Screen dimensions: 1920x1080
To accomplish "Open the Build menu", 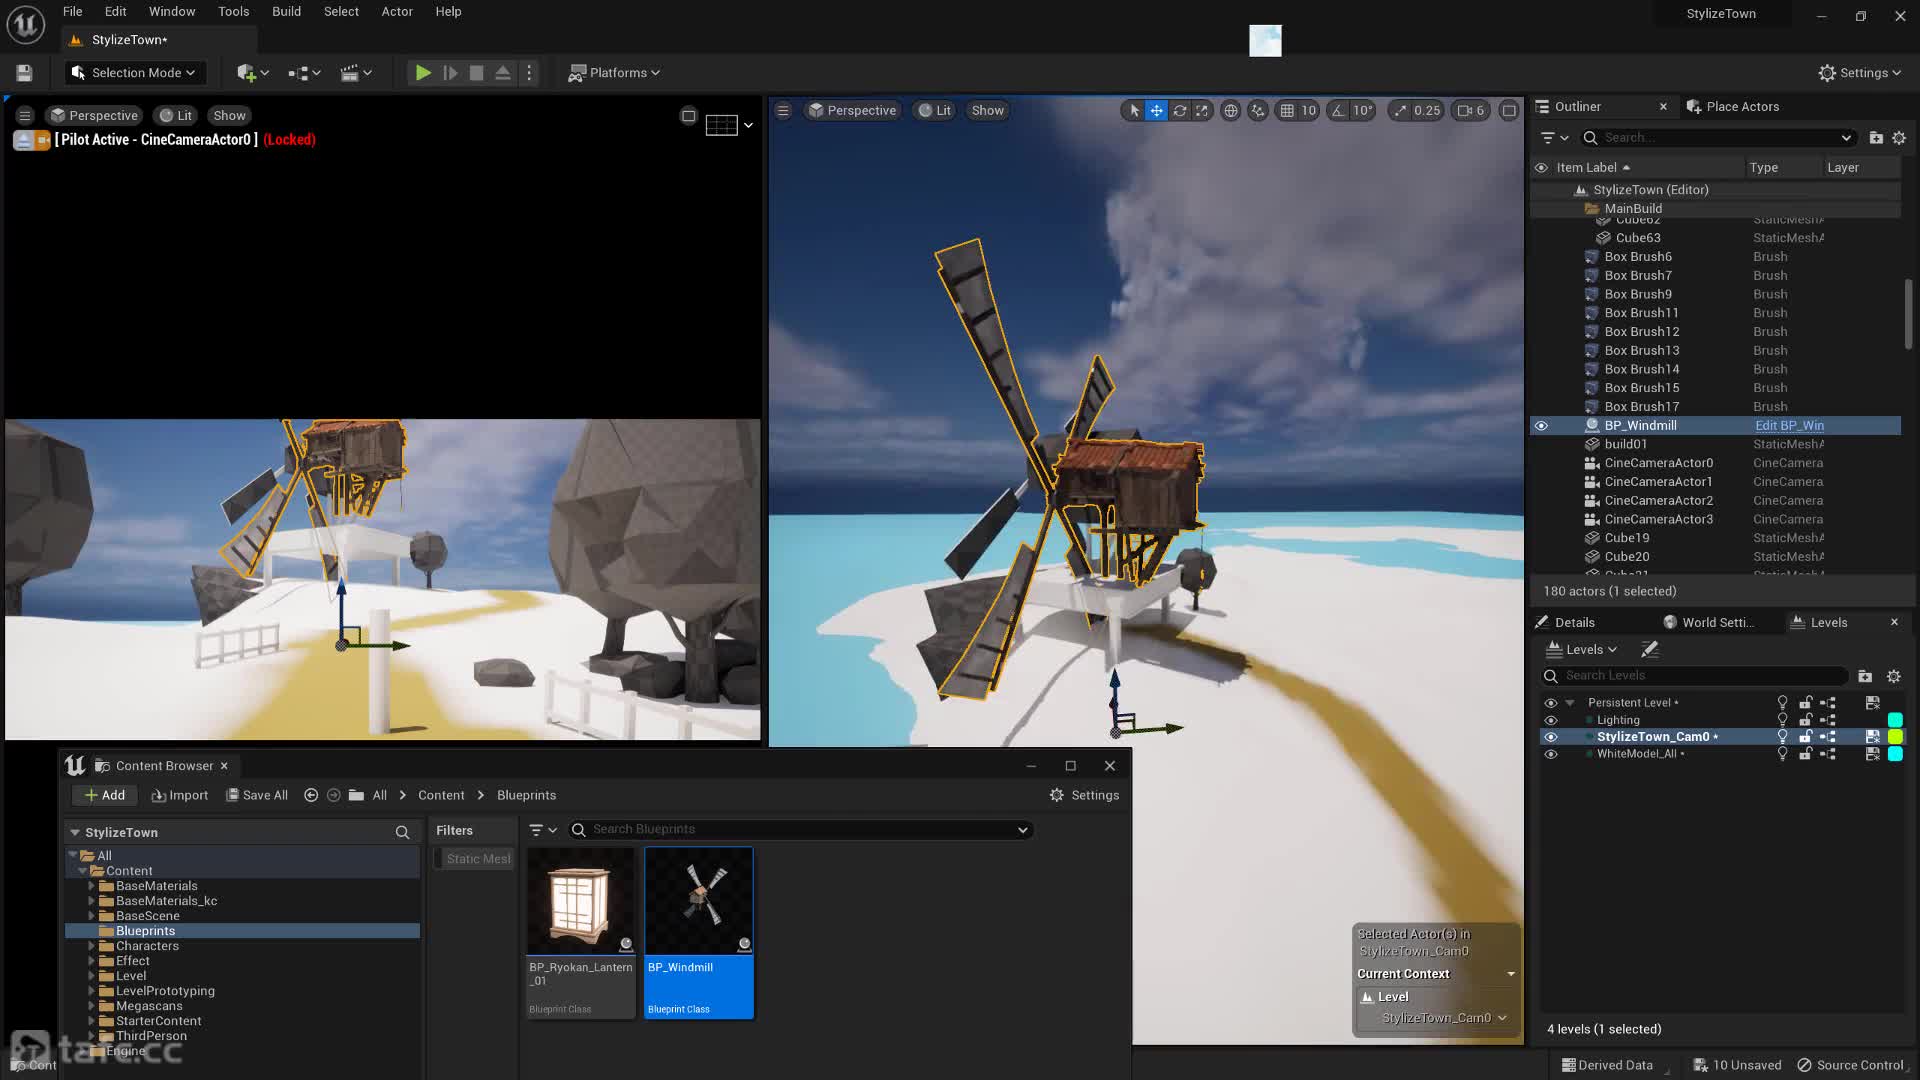I will click(286, 12).
